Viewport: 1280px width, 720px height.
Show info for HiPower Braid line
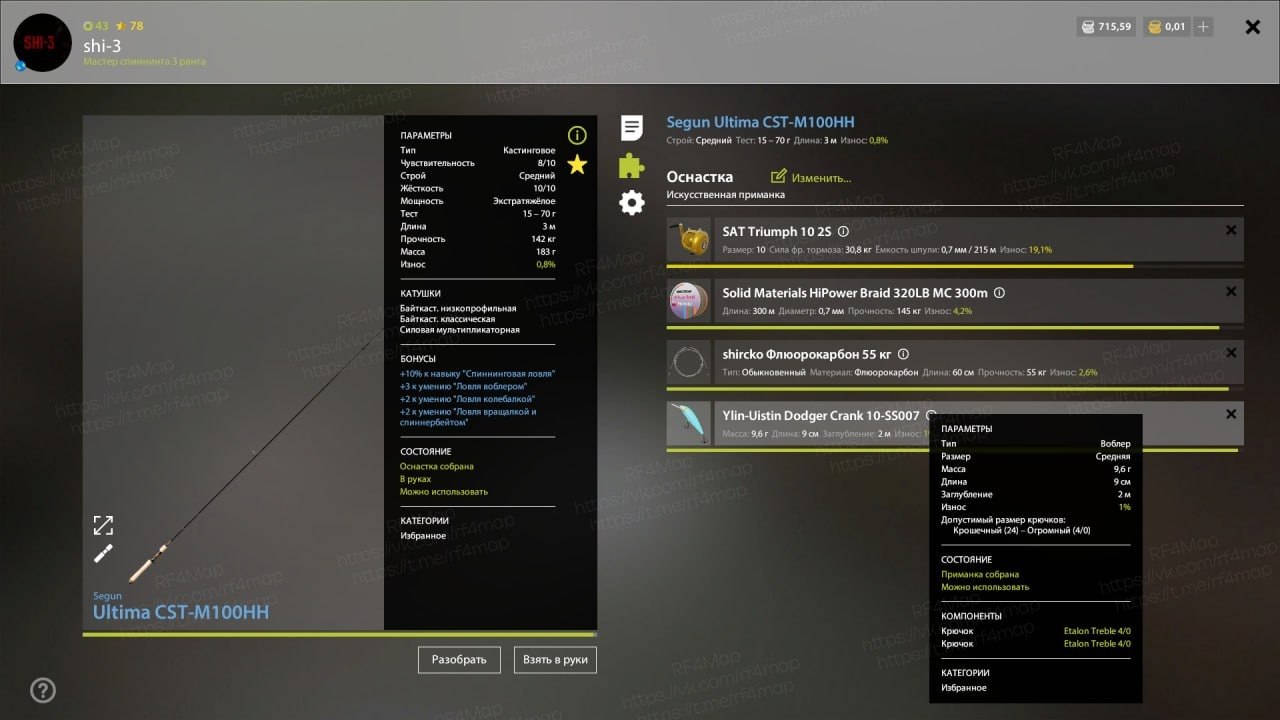point(999,293)
